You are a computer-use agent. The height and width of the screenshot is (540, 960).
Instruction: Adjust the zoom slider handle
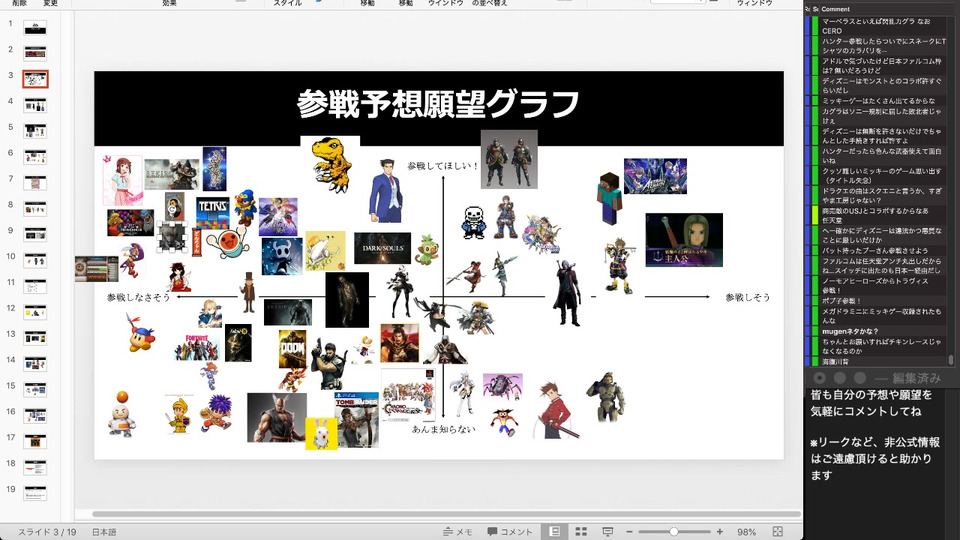click(674, 532)
